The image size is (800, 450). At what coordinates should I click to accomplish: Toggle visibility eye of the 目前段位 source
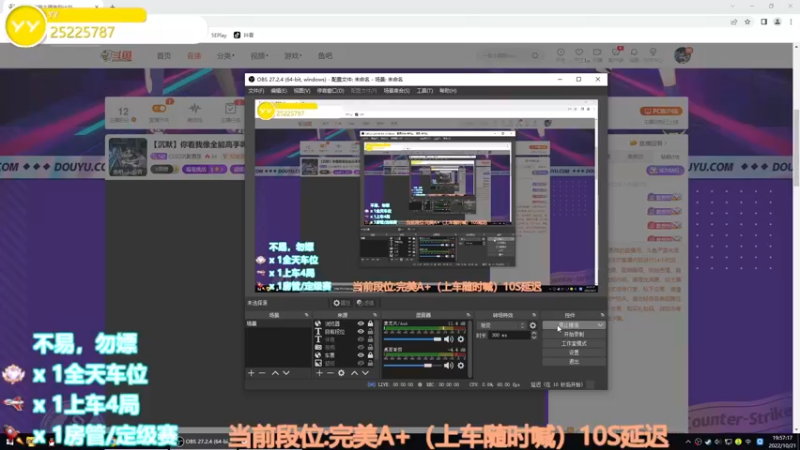(361, 332)
